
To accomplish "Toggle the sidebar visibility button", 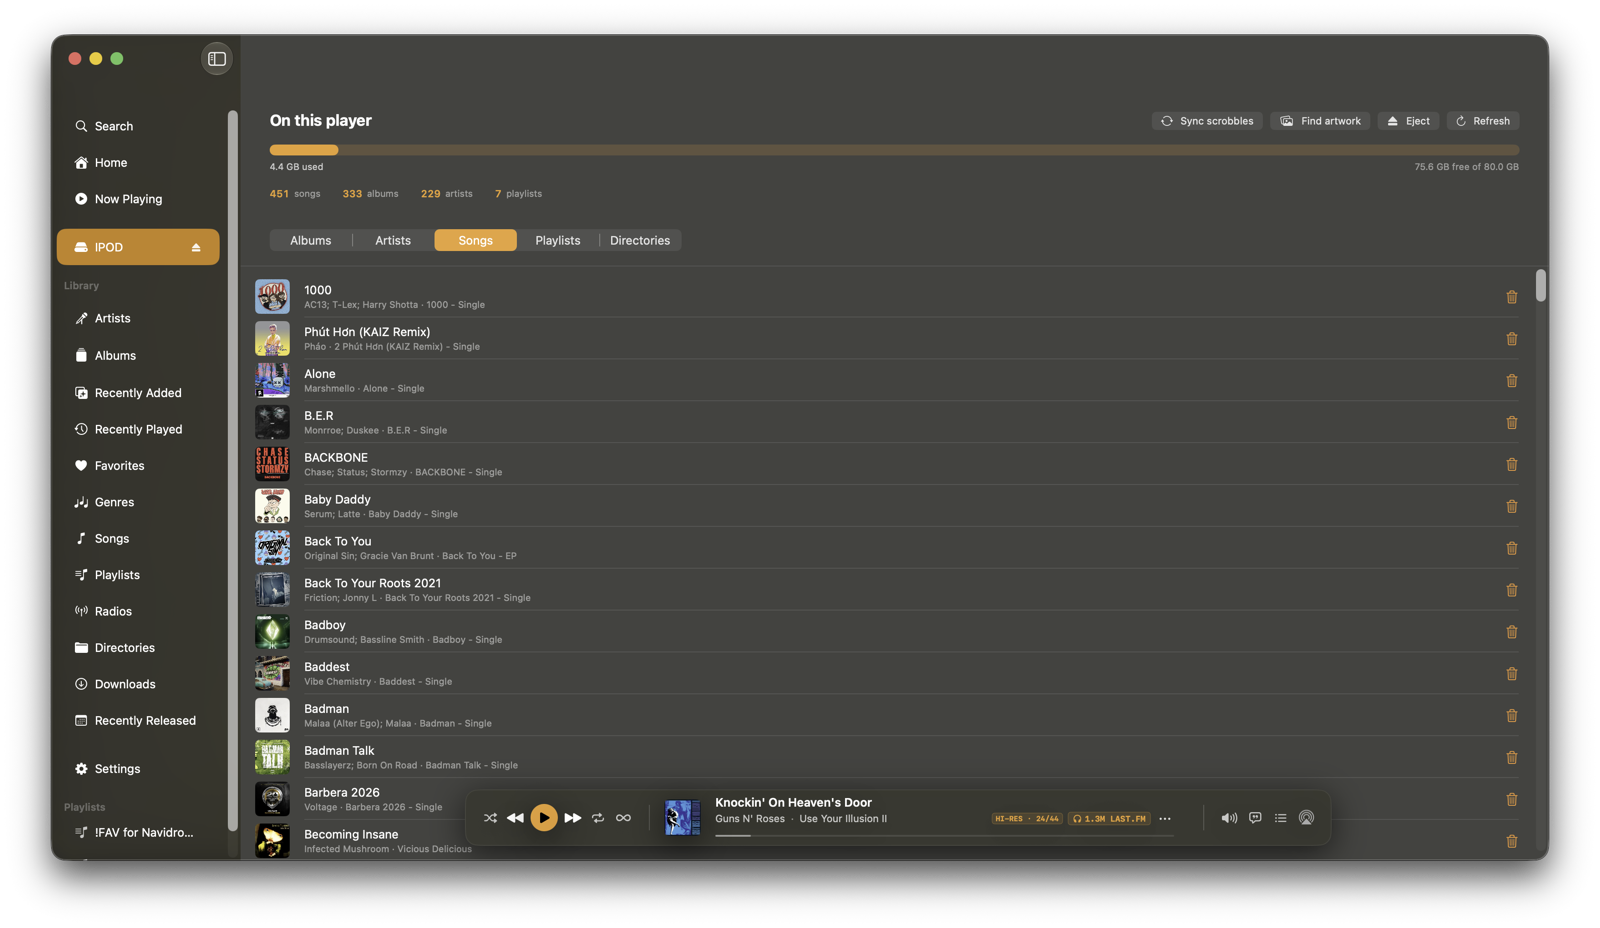I will pos(217,59).
